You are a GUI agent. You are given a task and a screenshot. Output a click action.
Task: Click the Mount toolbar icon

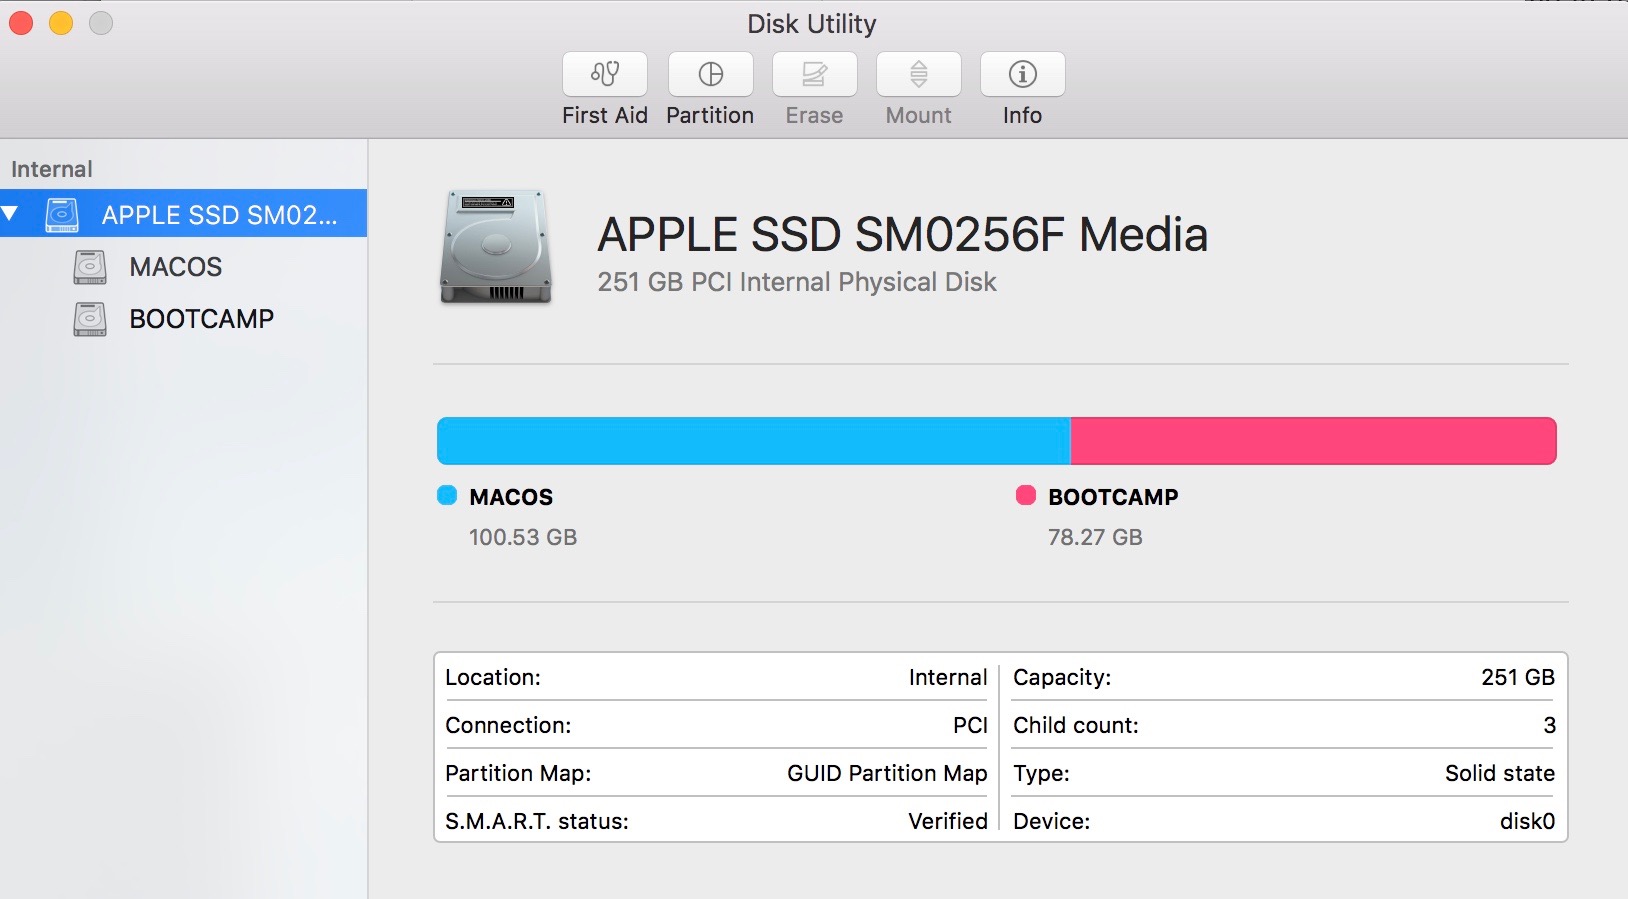pos(919,74)
